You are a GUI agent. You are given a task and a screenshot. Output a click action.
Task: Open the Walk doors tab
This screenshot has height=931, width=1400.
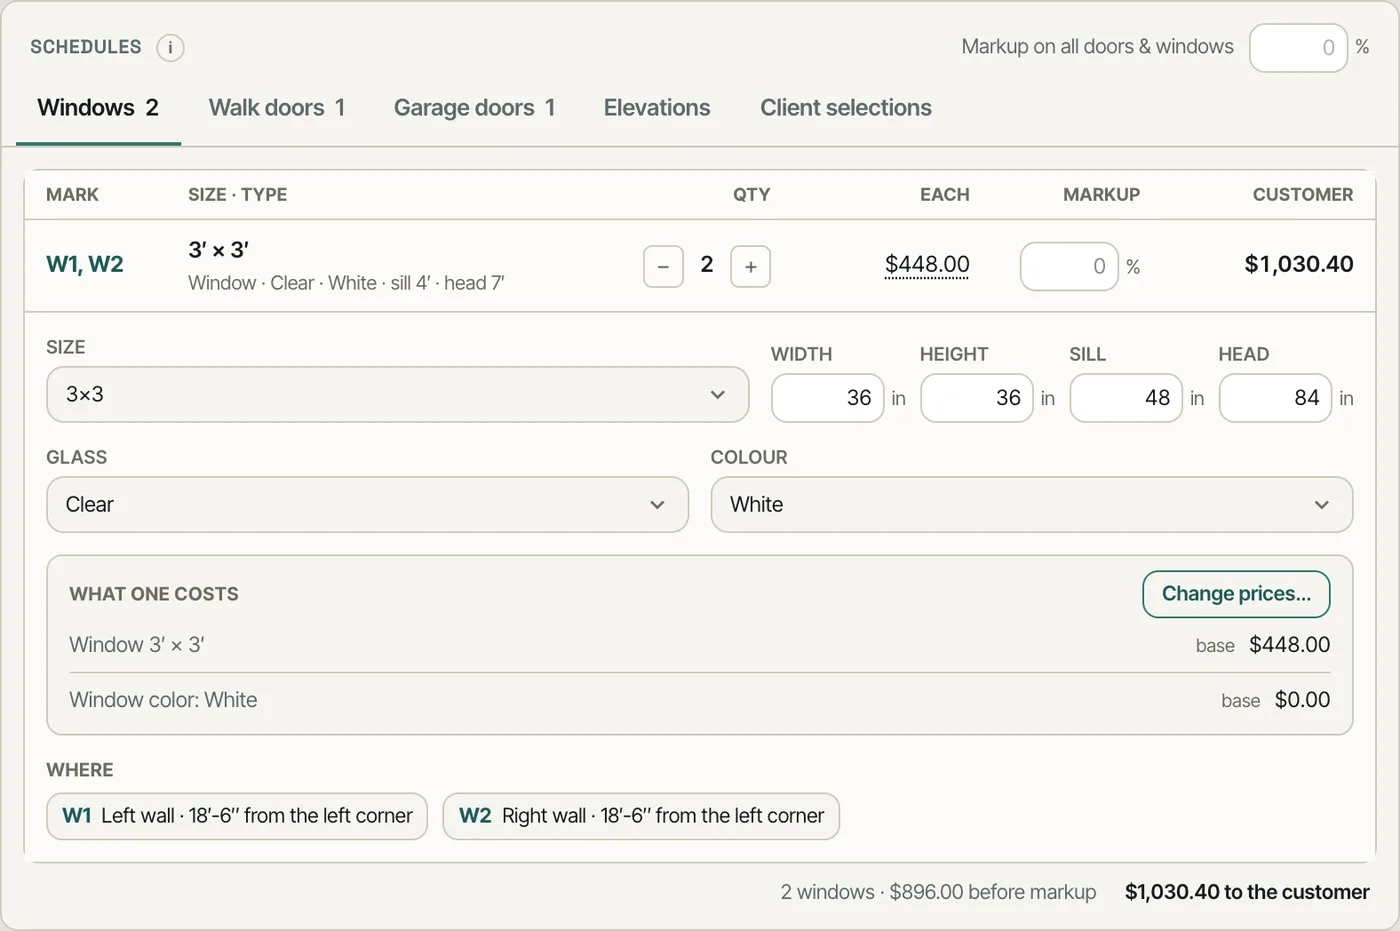click(277, 108)
